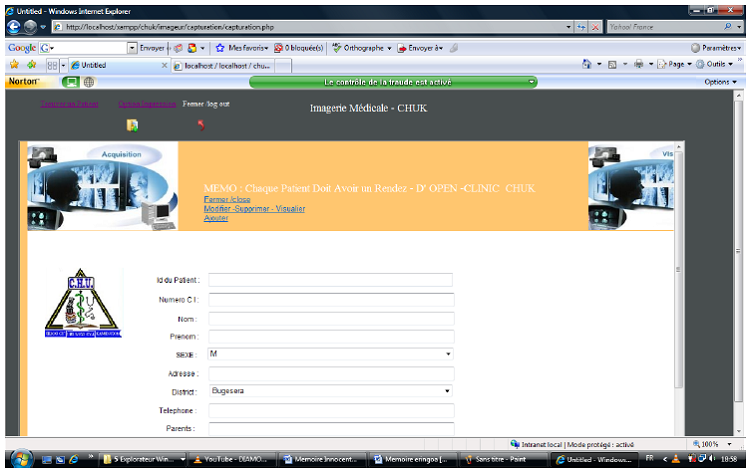Screen dimensions: 750x472
Task: Click the yellow document icon under Upload
Action: [132, 125]
